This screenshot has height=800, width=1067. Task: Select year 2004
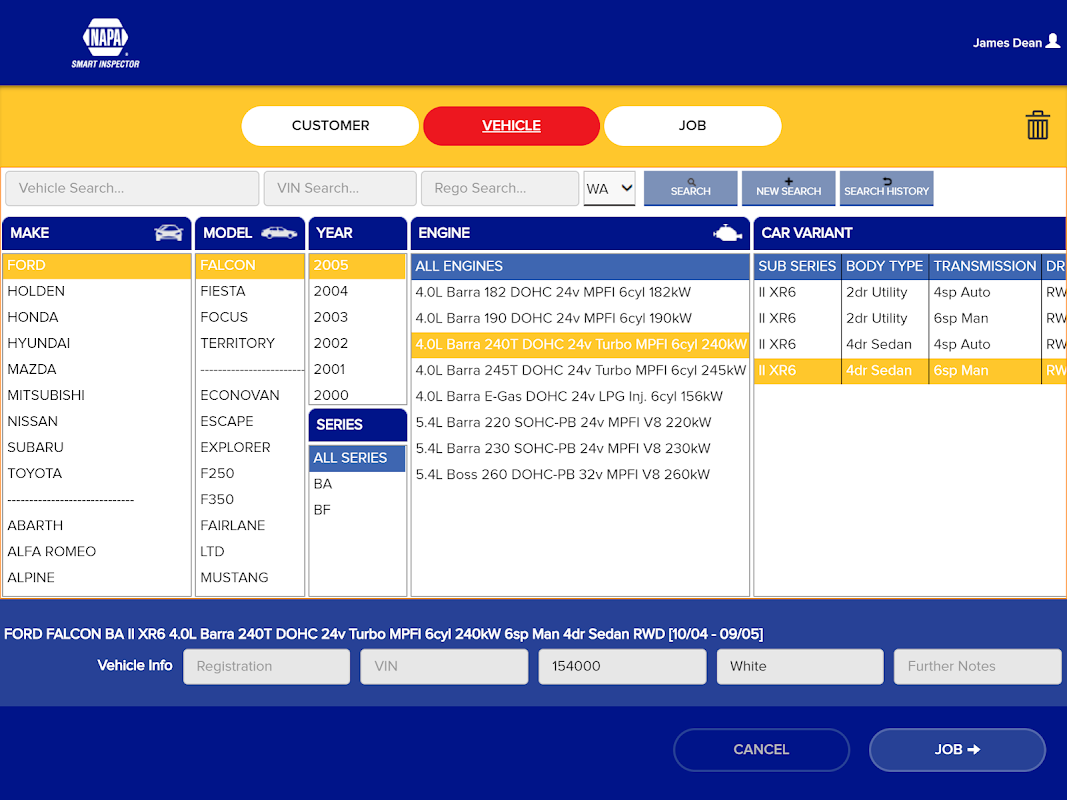pyautogui.click(x=357, y=291)
